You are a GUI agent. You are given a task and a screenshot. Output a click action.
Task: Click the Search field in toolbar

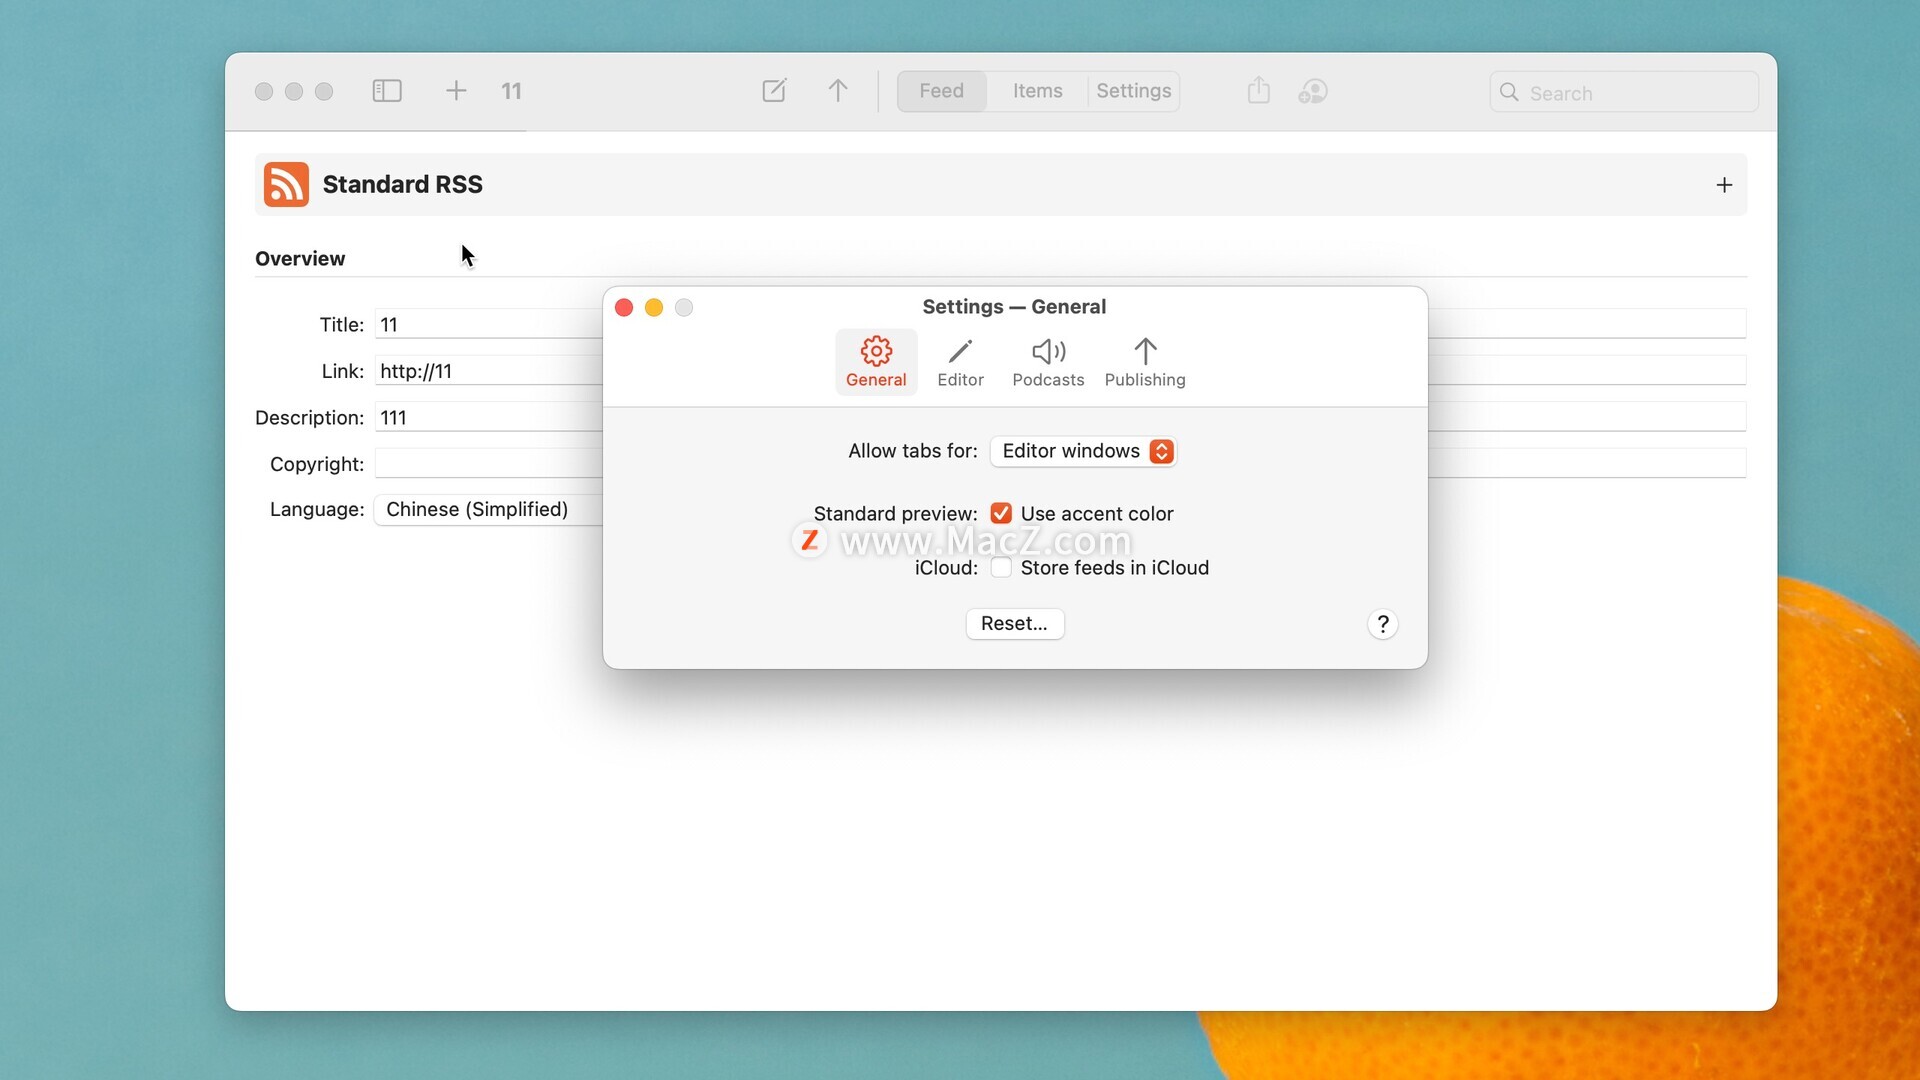1624,92
